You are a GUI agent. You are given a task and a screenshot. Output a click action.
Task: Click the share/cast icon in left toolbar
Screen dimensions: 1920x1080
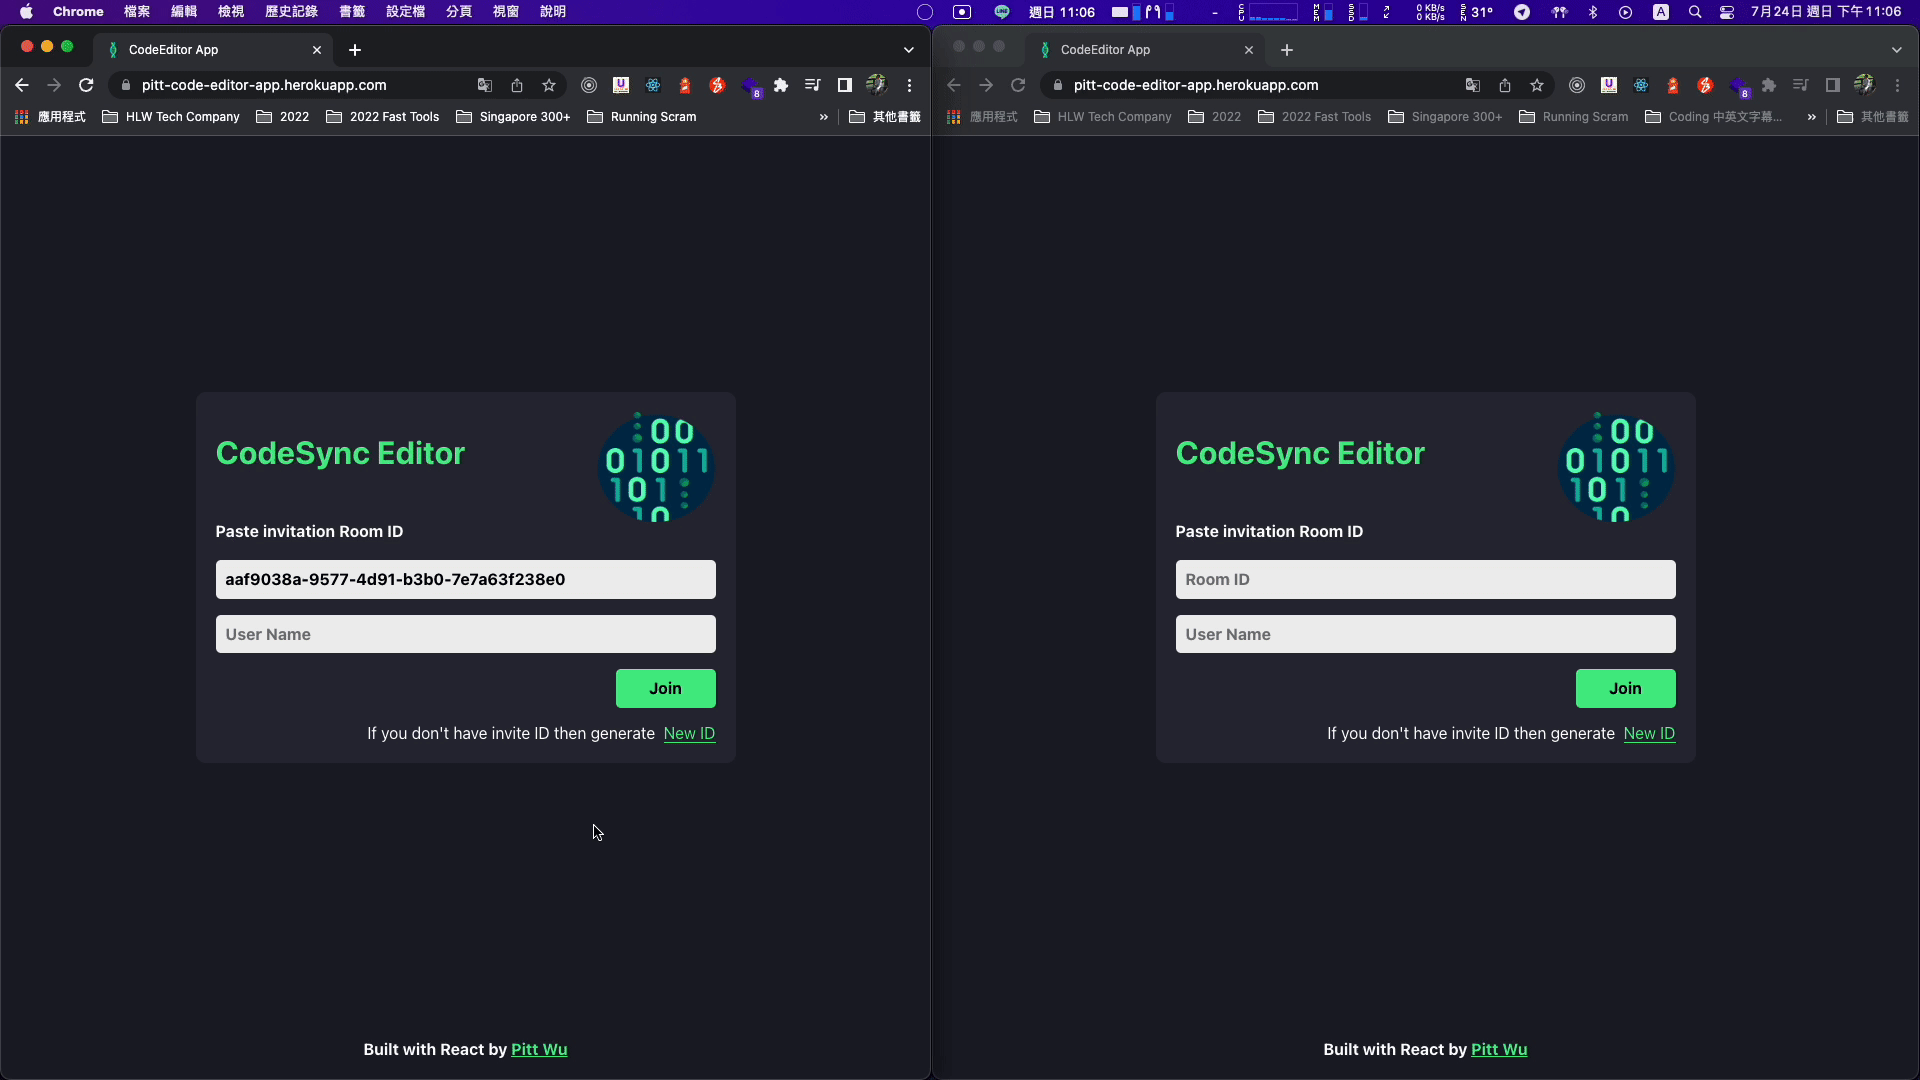tap(517, 84)
